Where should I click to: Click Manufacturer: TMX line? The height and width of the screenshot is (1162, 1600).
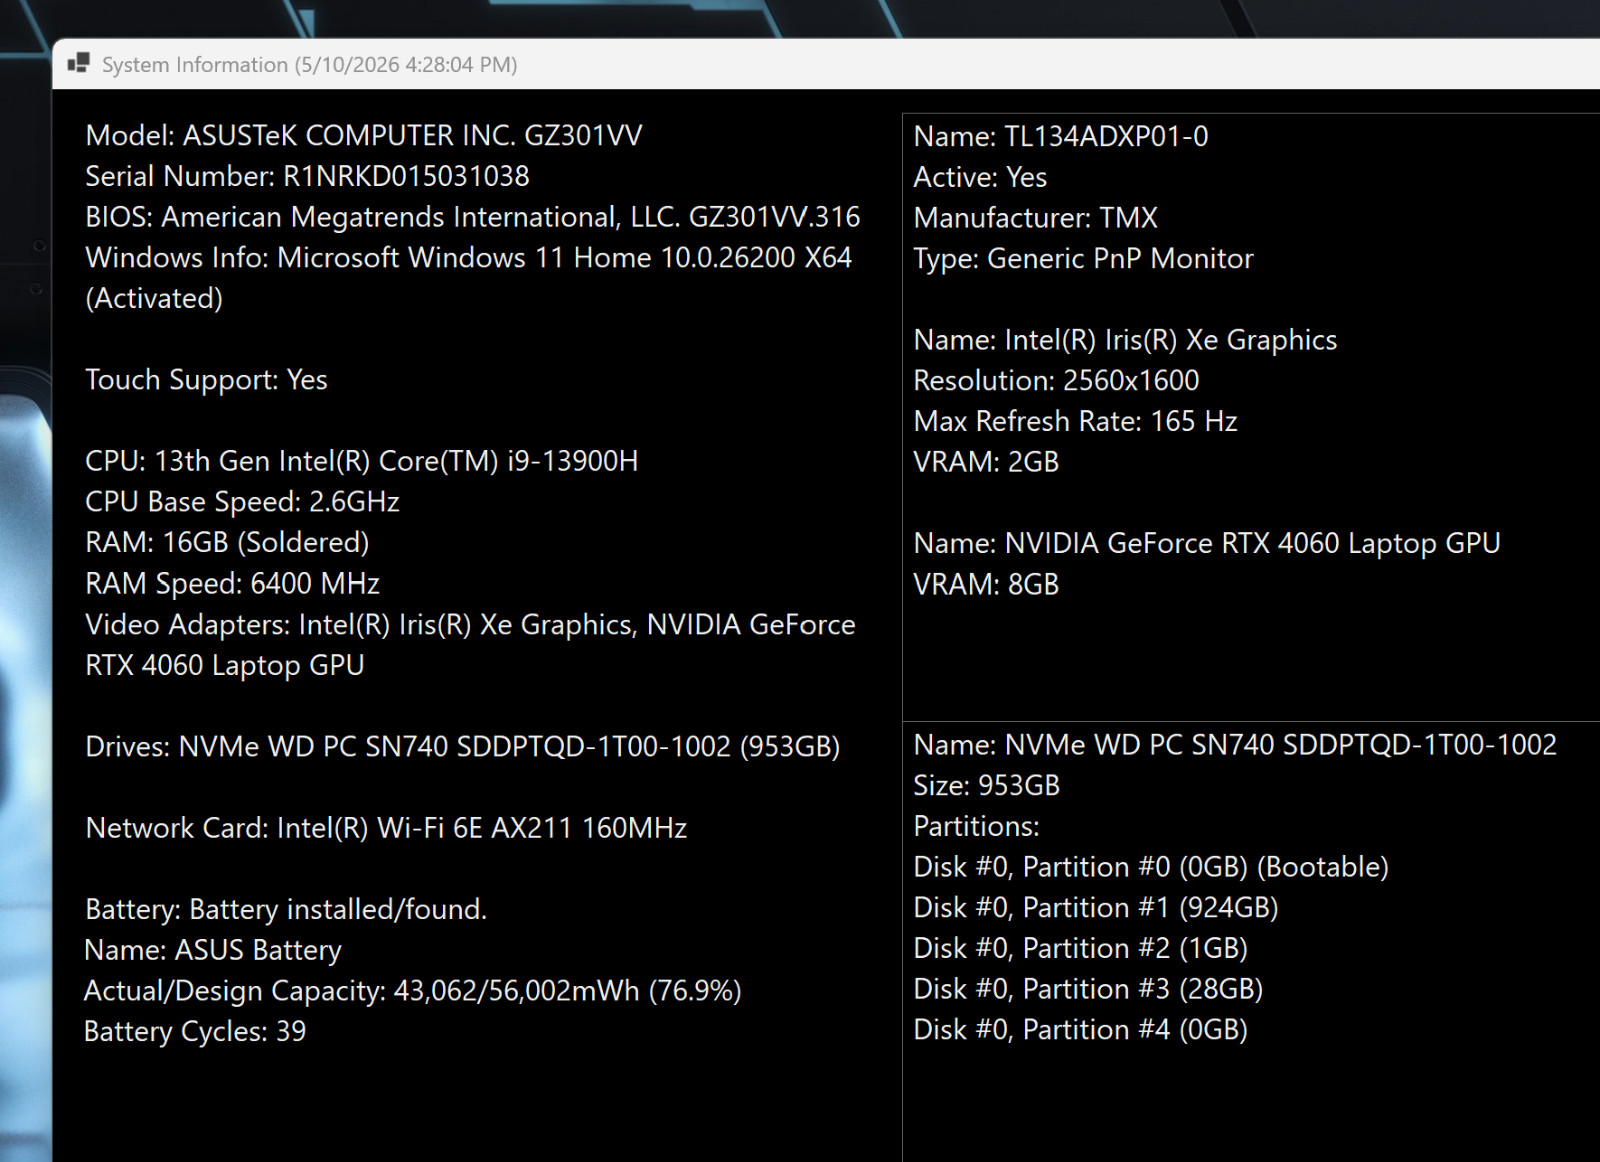pyautogui.click(x=1036, y=218)
